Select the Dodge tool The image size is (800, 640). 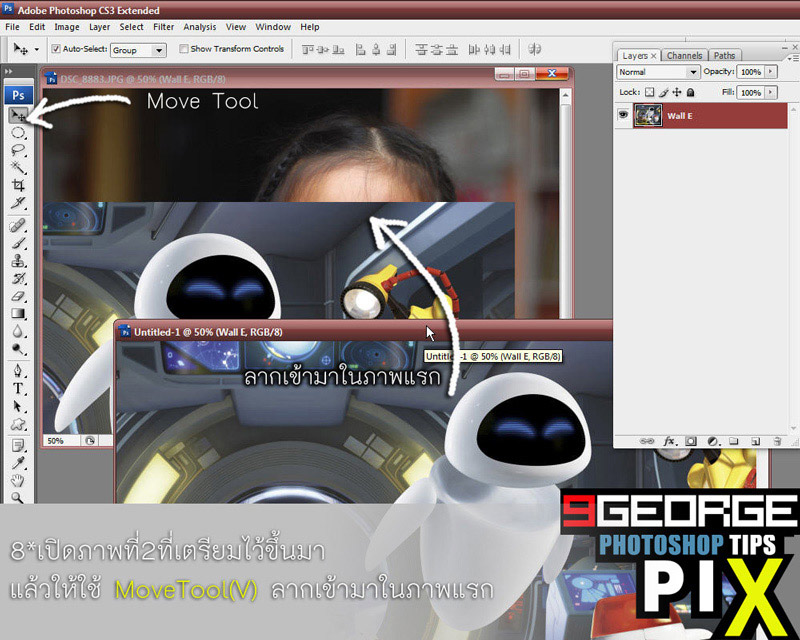tap(18, 349)
